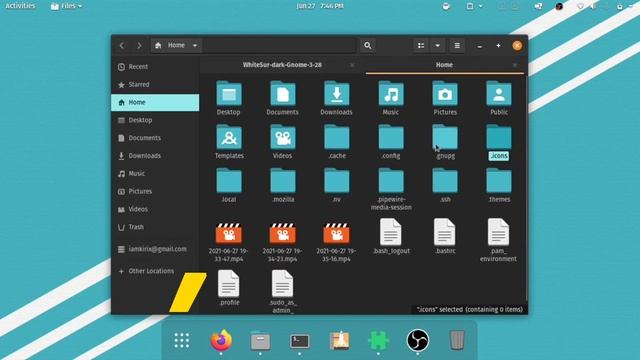
Task: Open view options dropdown arrow
Action: tap(437, 45)
